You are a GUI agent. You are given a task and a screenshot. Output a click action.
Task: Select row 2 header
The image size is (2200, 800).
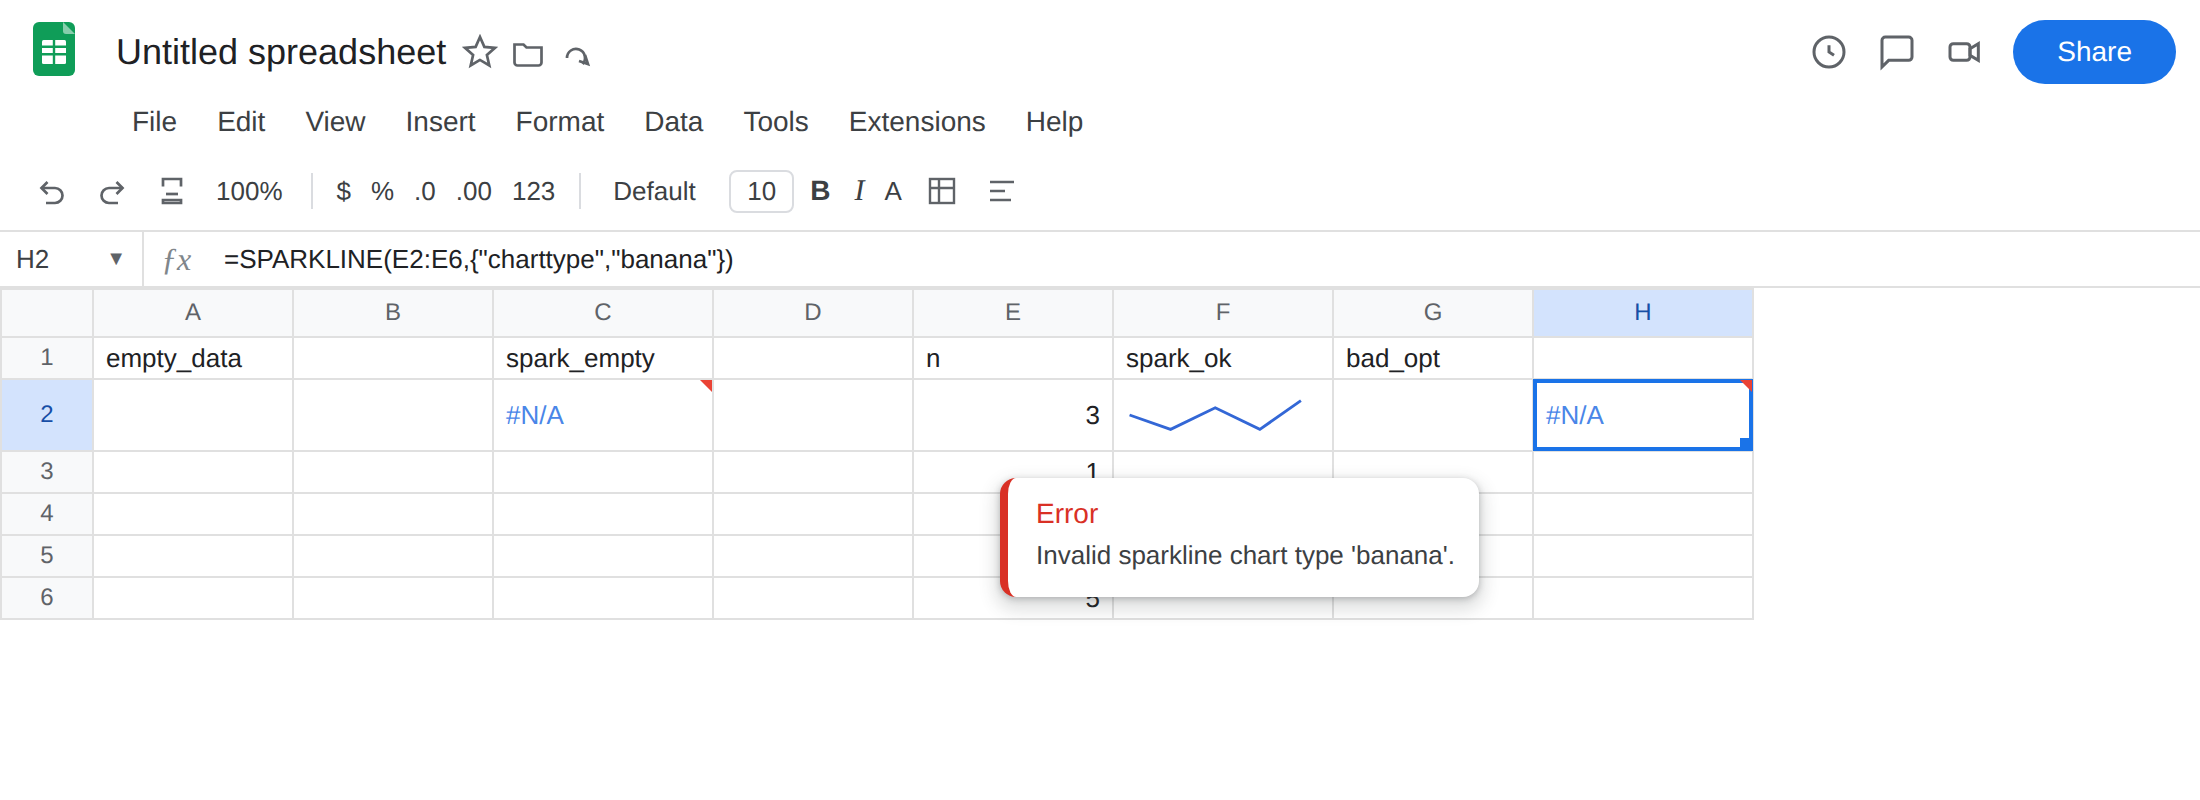point(47,415)
